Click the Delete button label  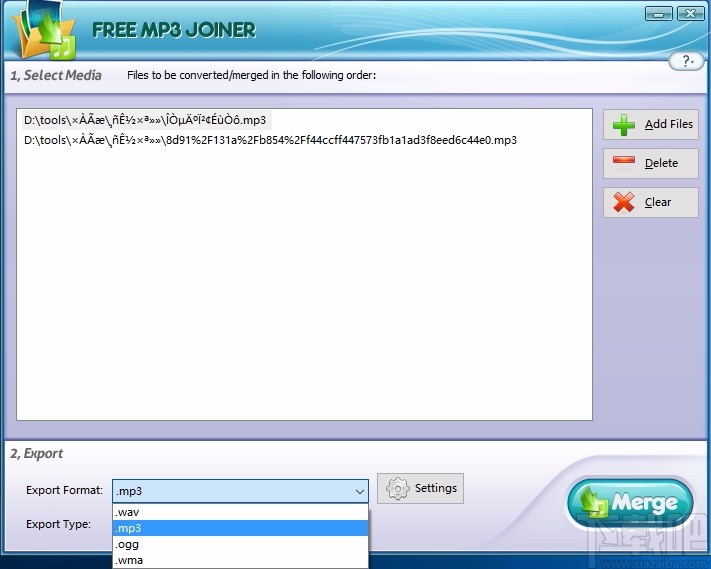pyautogui.click(x=661, y=163)
